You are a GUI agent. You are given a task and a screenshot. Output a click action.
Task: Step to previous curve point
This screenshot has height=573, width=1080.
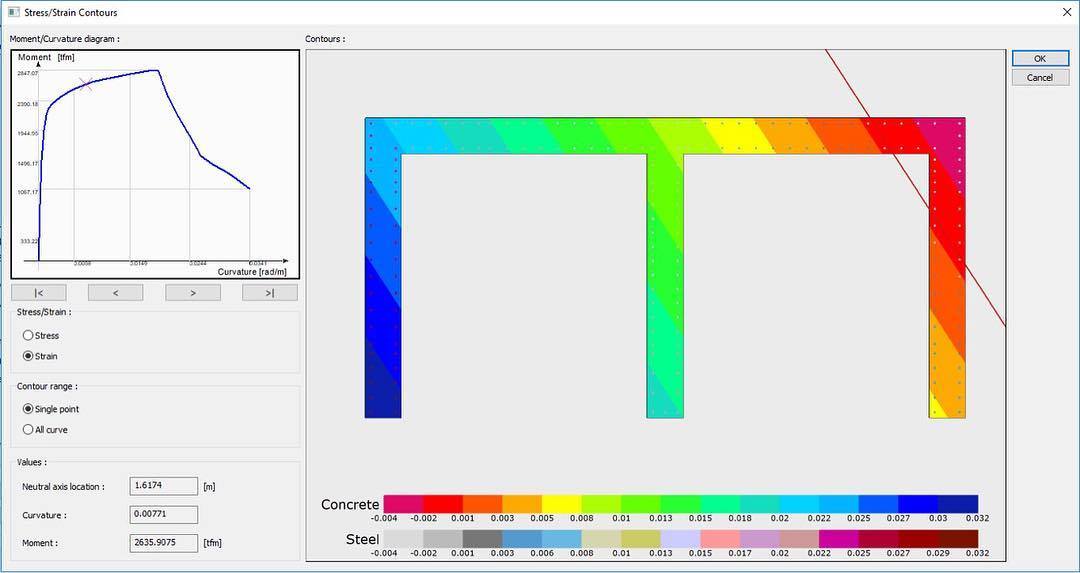click(115, 293)
